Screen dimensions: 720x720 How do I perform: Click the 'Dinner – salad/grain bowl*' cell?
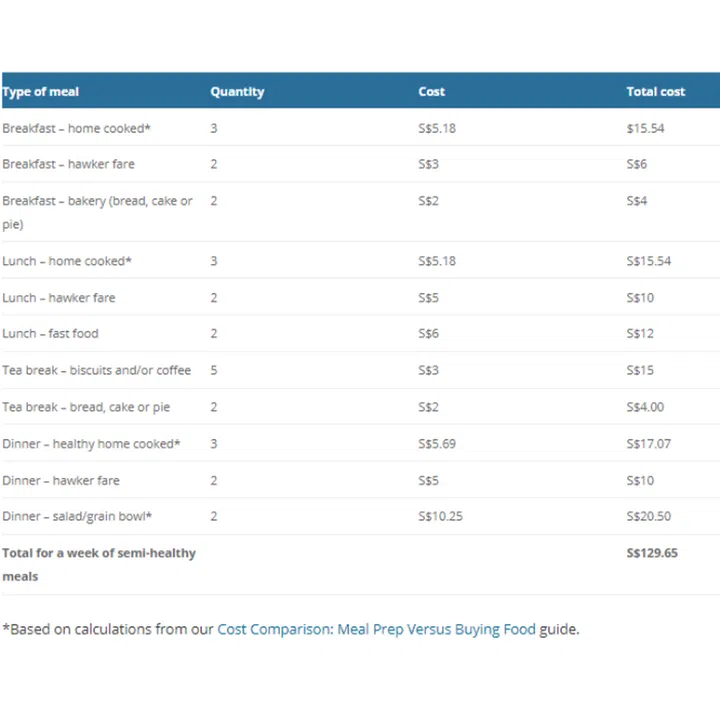(77, 517)
